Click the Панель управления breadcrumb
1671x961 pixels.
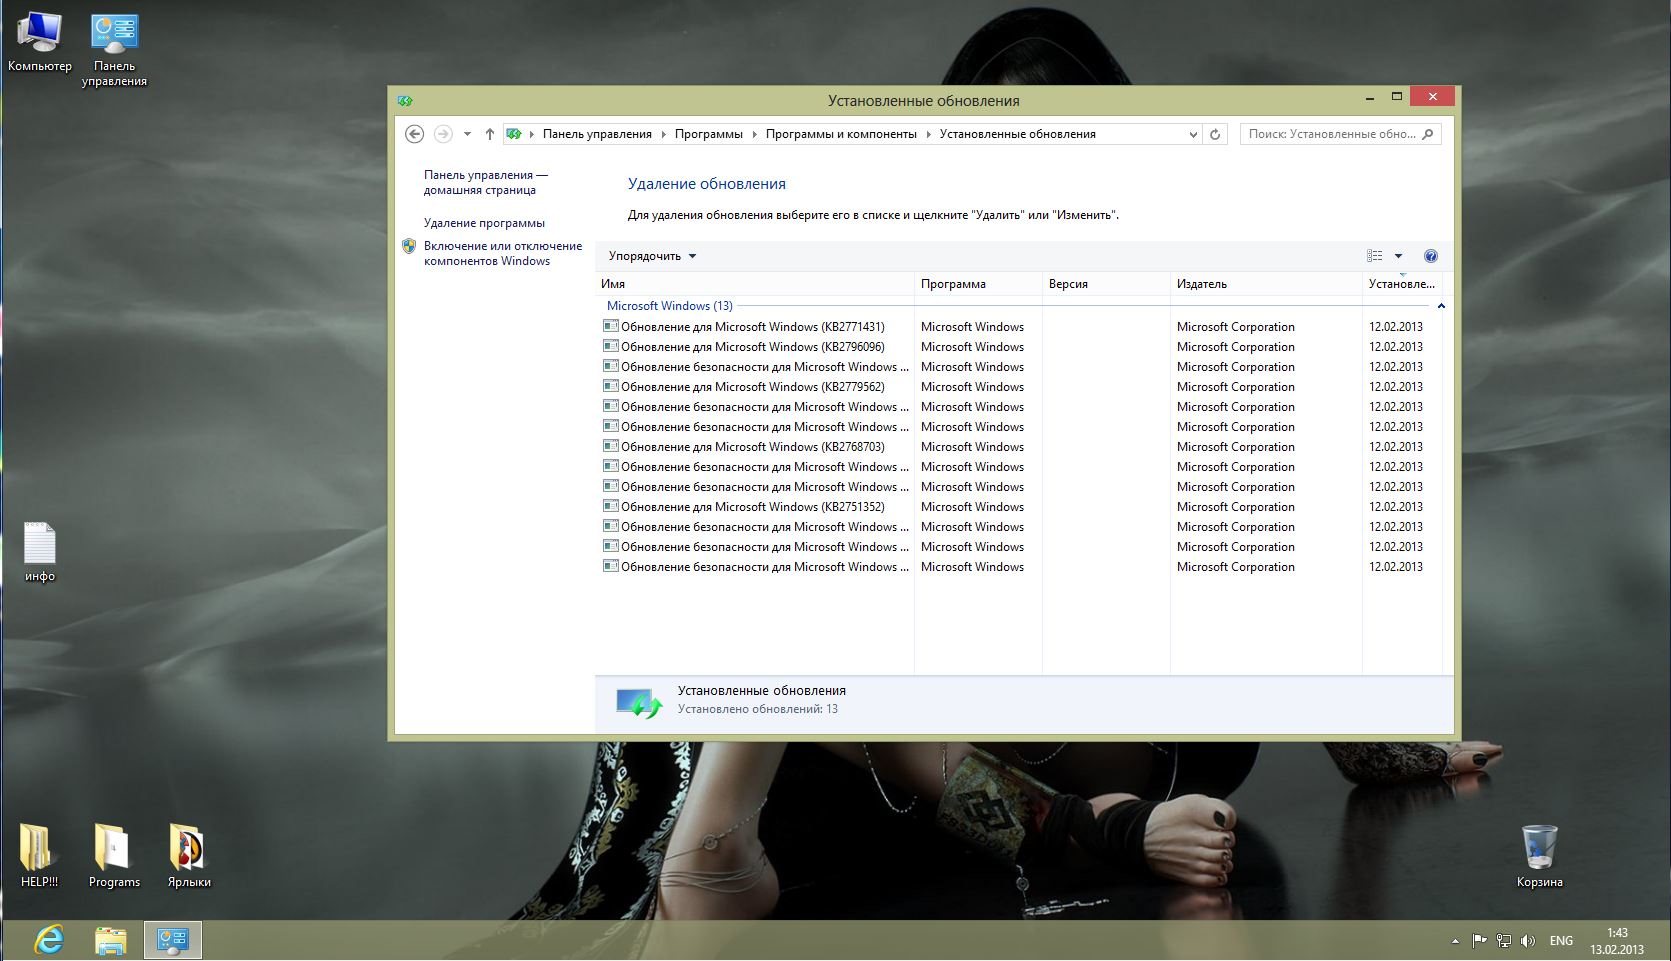tap(597, 134)
